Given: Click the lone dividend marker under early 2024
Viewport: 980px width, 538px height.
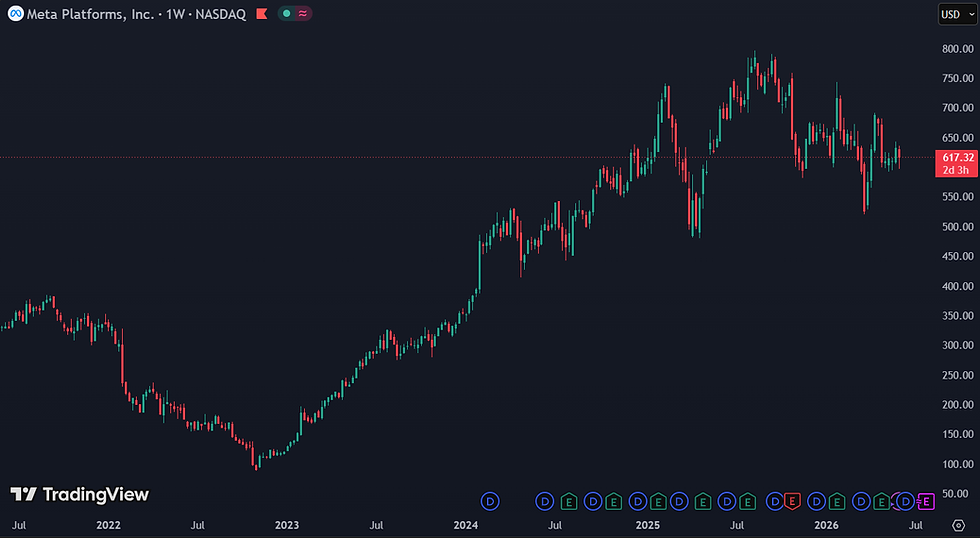Looking at the screenshot, I should pyautogui.click(x=490, y=501).
